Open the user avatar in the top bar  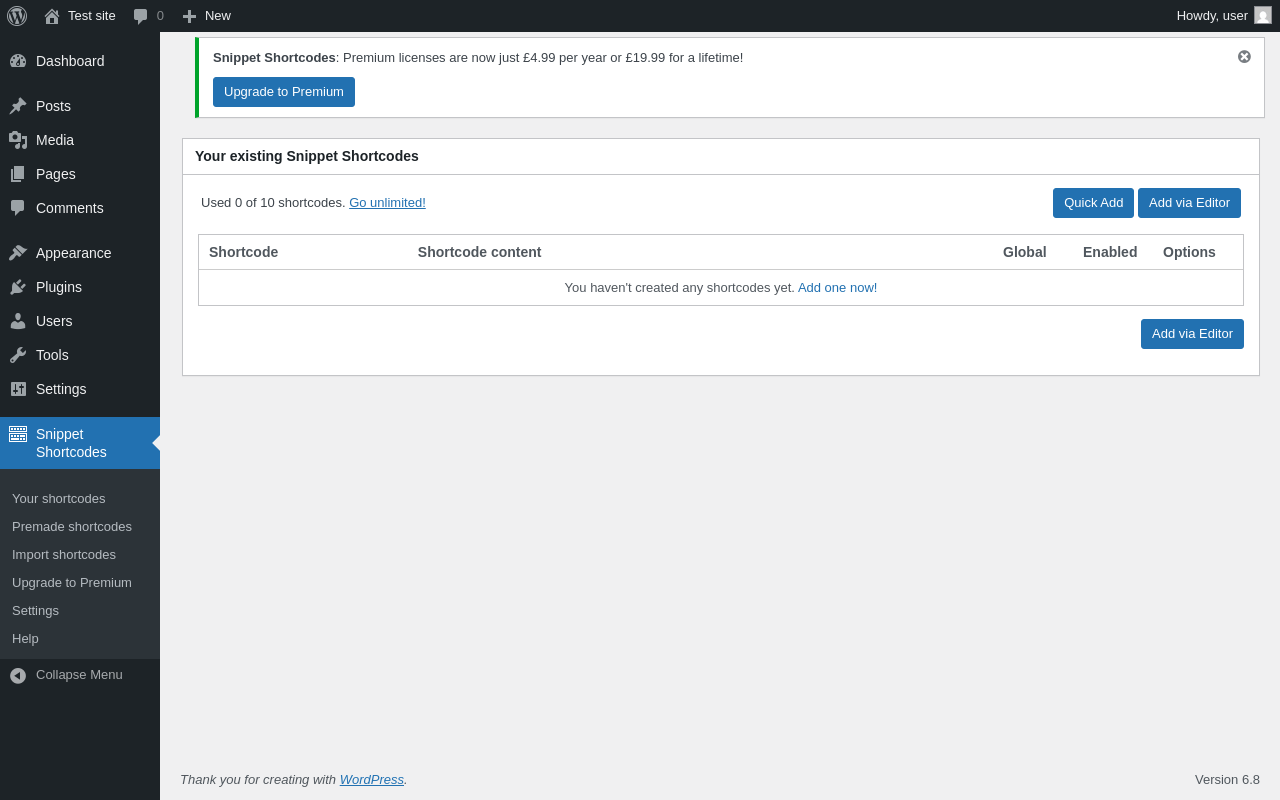pos(1263,15)
